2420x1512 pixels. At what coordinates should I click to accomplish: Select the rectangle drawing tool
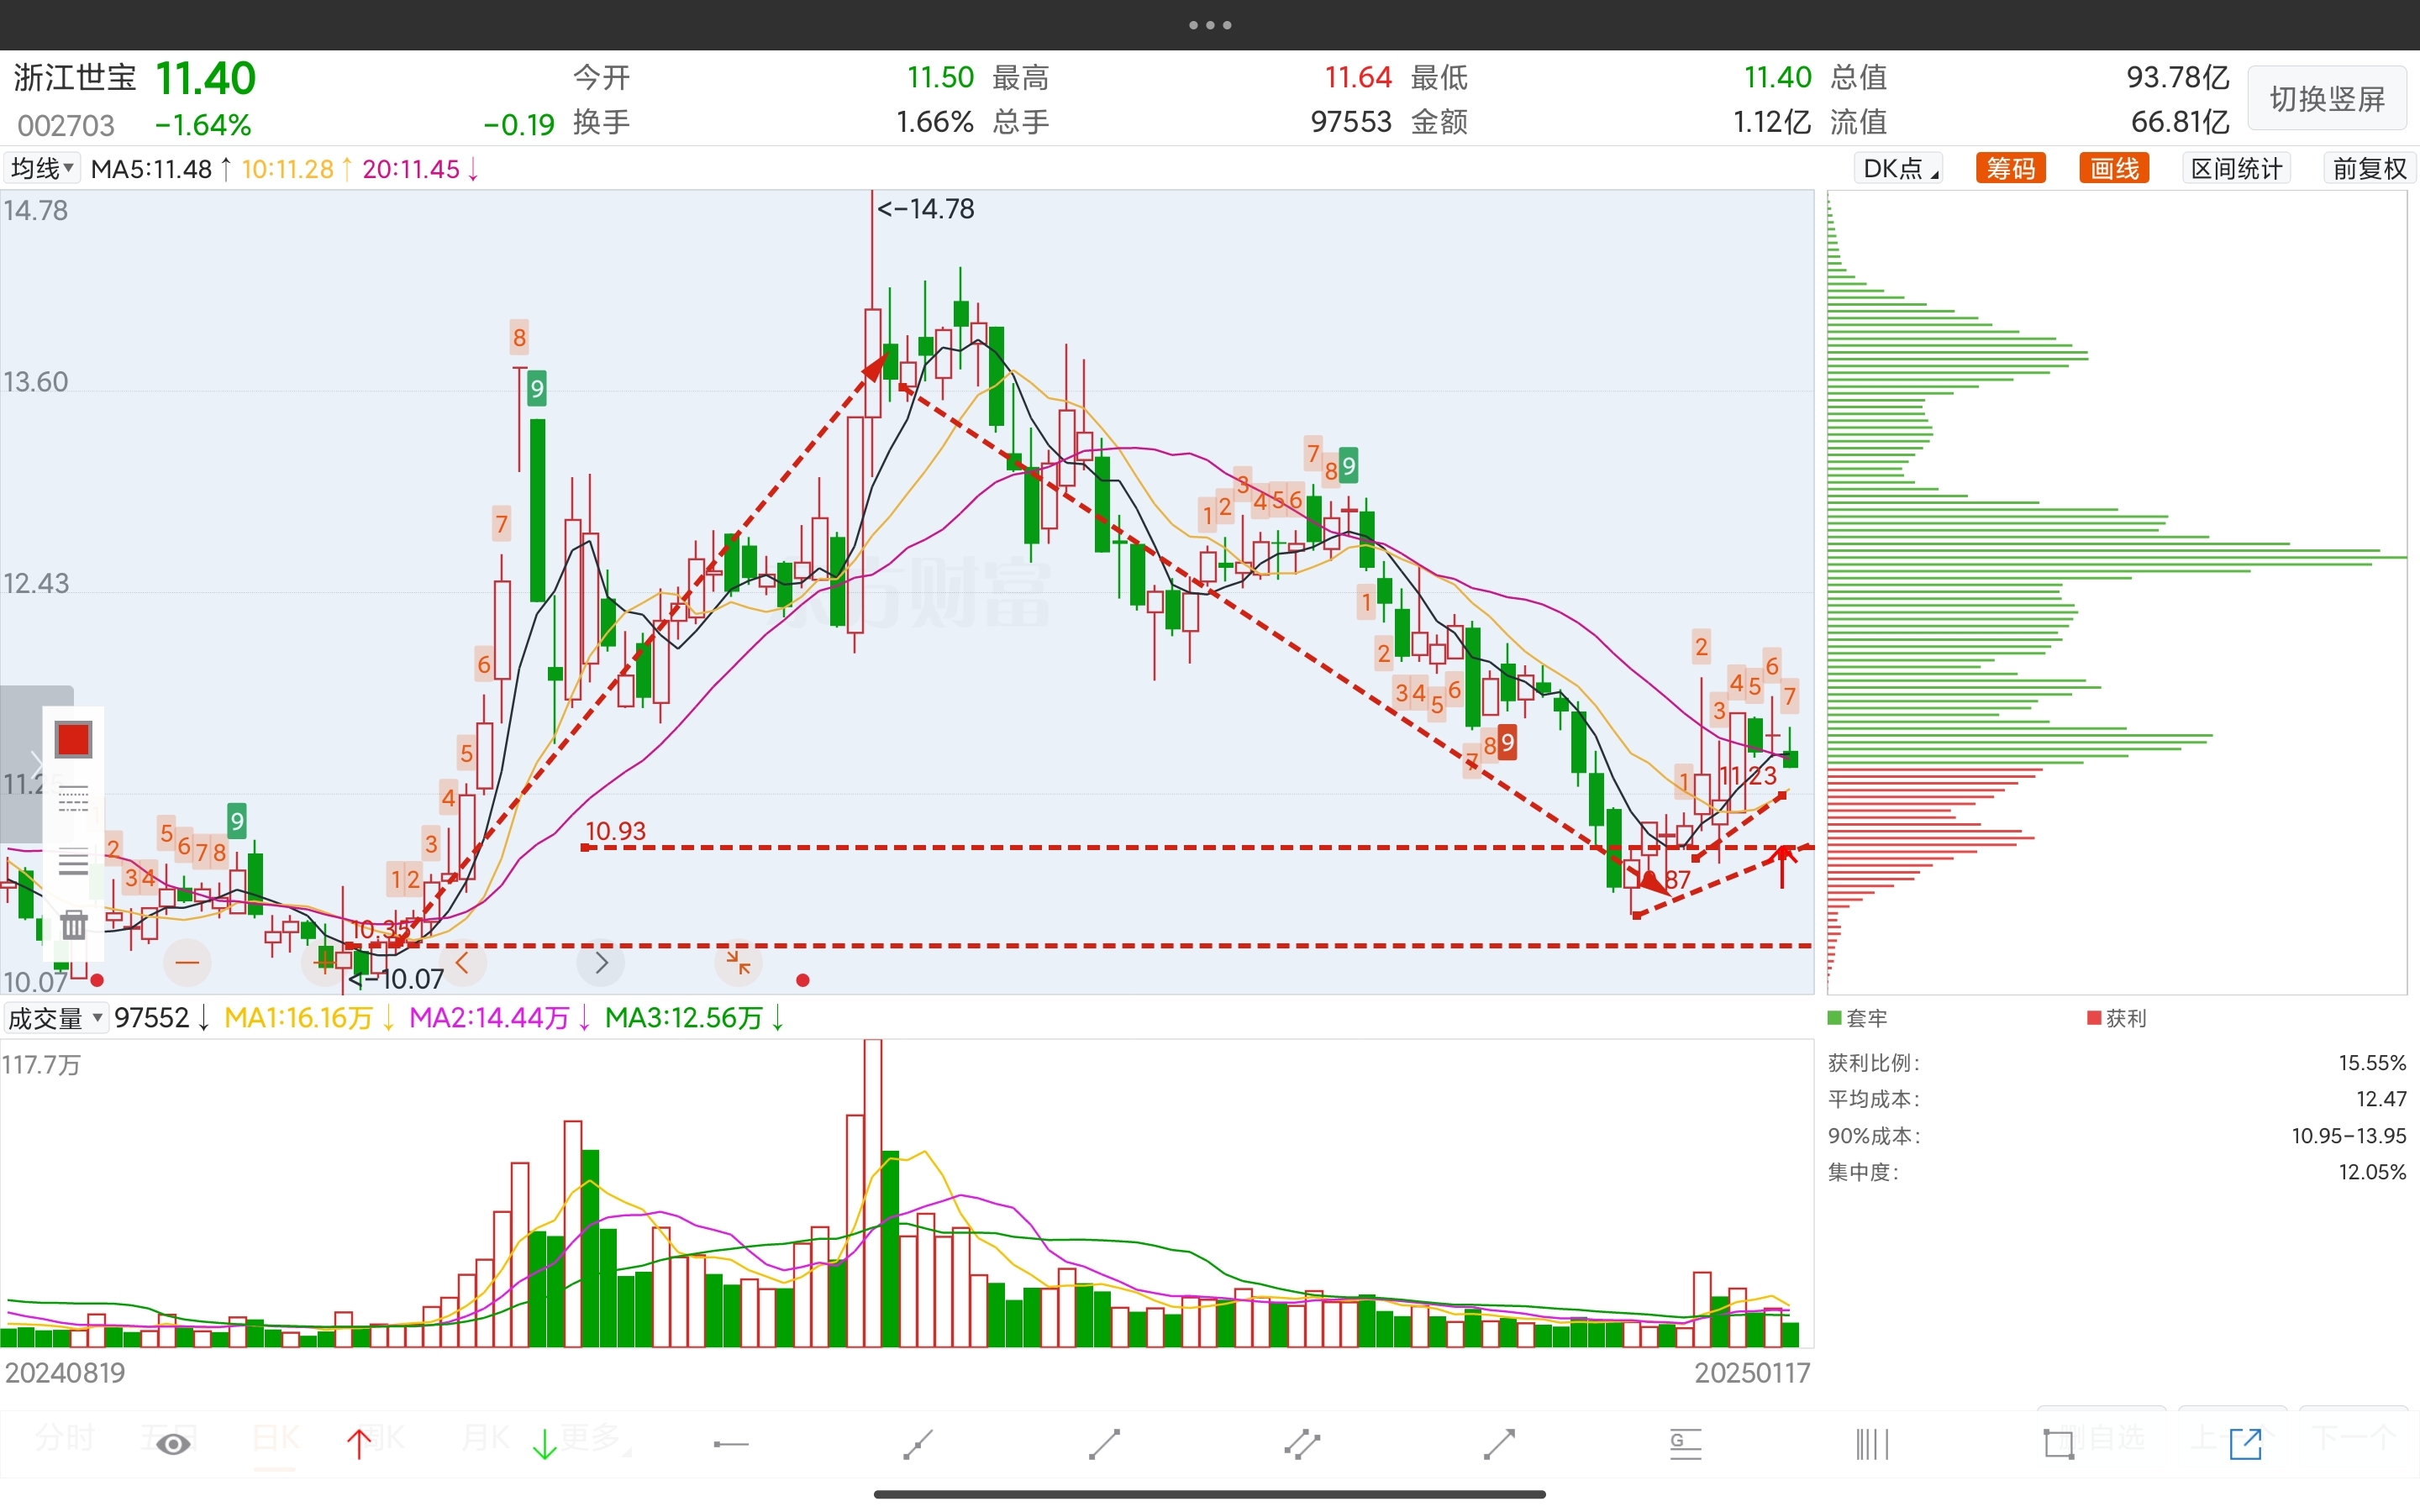coord(2058,1444)
